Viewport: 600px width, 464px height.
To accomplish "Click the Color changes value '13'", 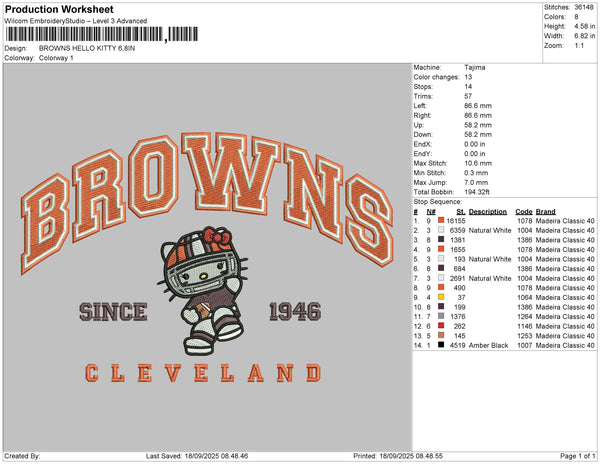I will (x=468, y=77).
